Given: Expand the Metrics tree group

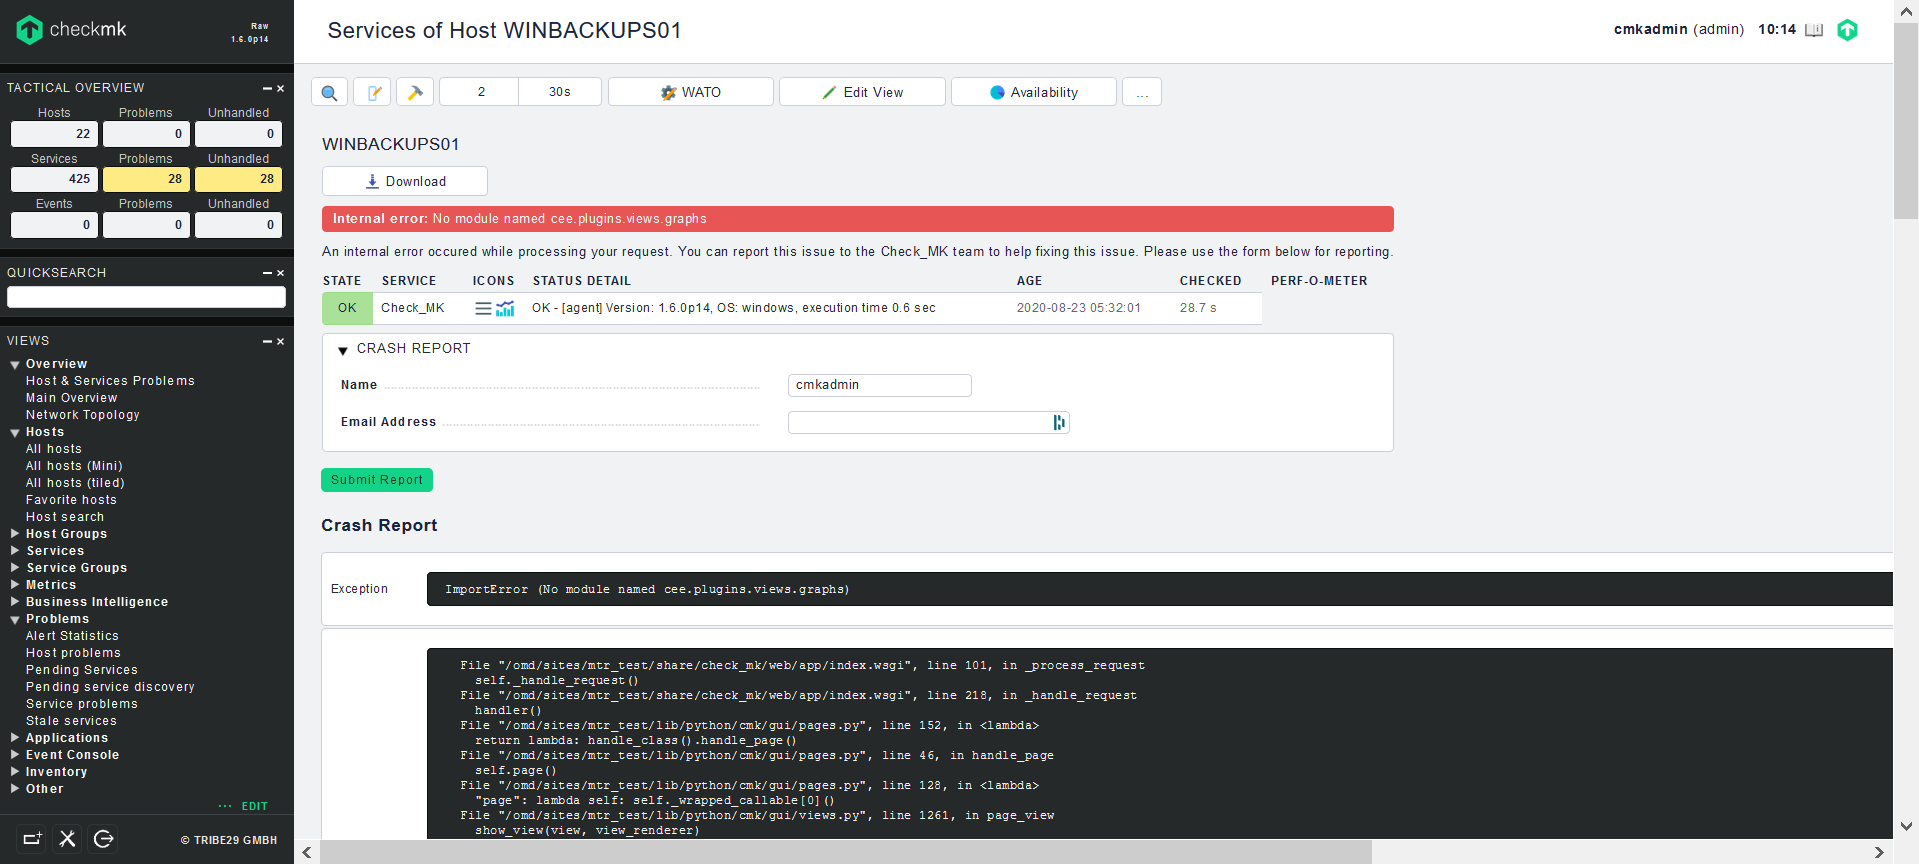Looking at the screenshot, I should (x=15, y=585).
